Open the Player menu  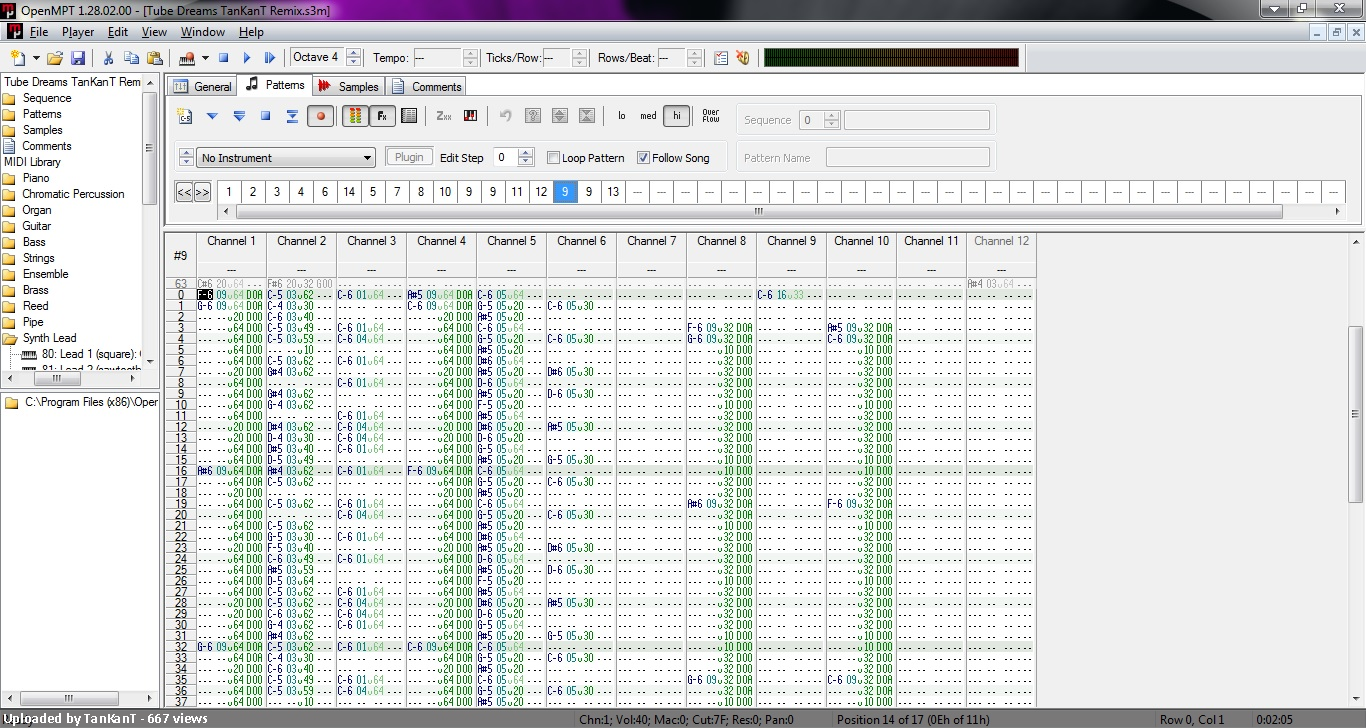tap(78, 32)
